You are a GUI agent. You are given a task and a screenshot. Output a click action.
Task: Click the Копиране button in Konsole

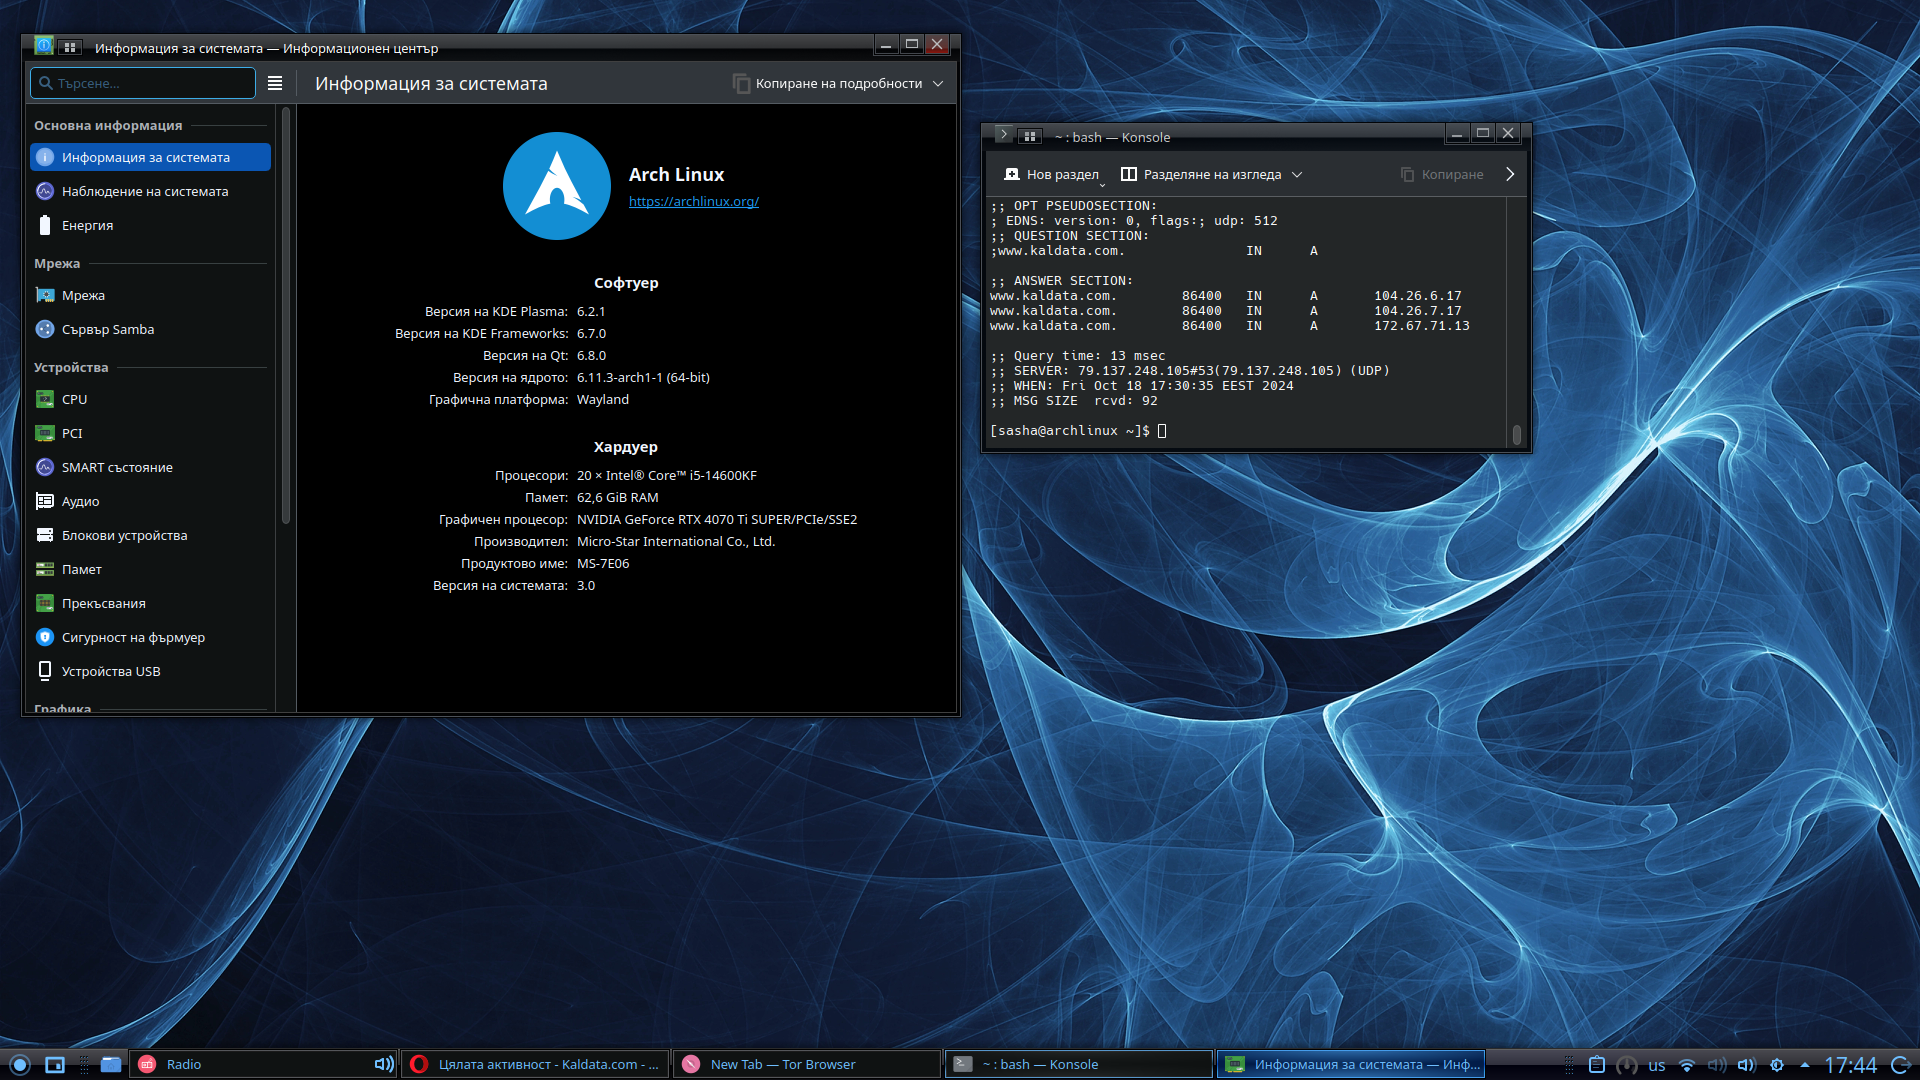coord(1442,175)
